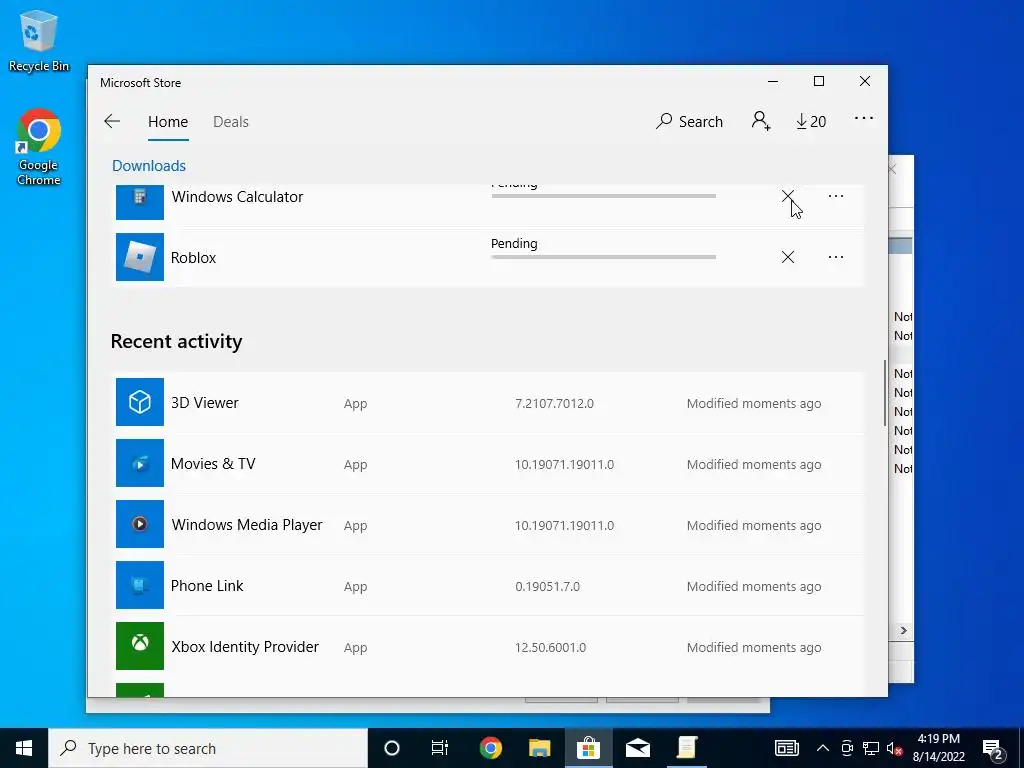
Task: Click the Windows Calculator progress bar
Action: tap(603, 196)
